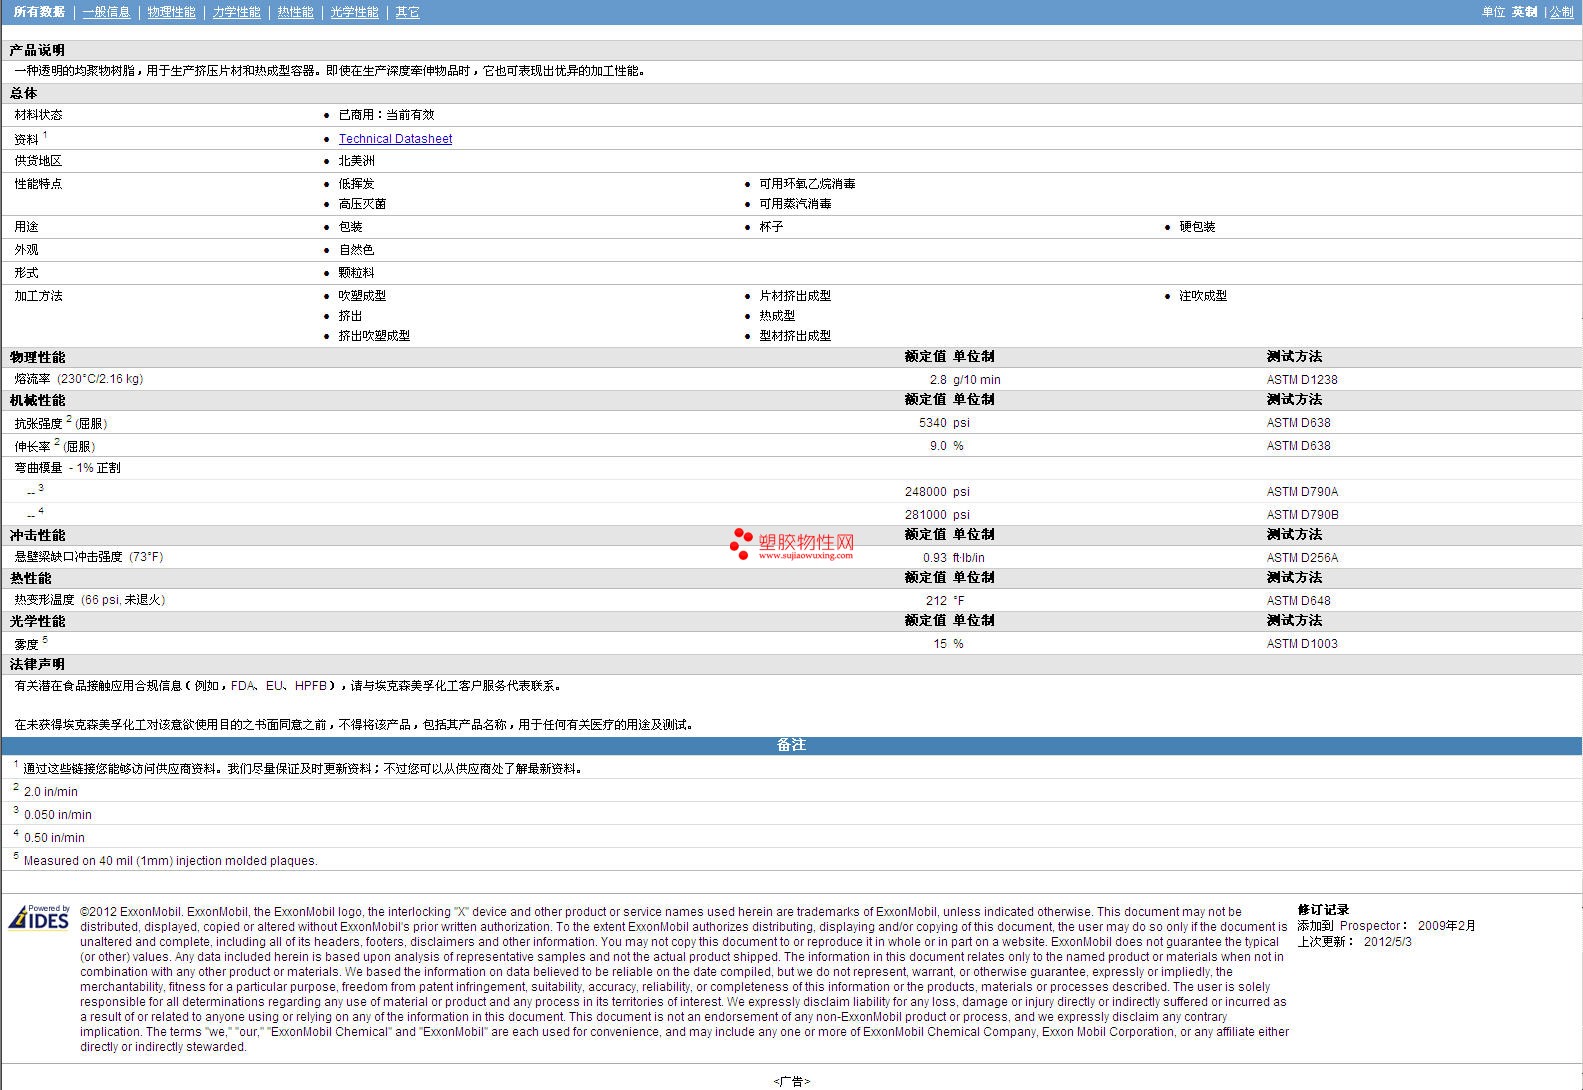
Task: Click the 9.0 % elongation value
Action: 946,446
